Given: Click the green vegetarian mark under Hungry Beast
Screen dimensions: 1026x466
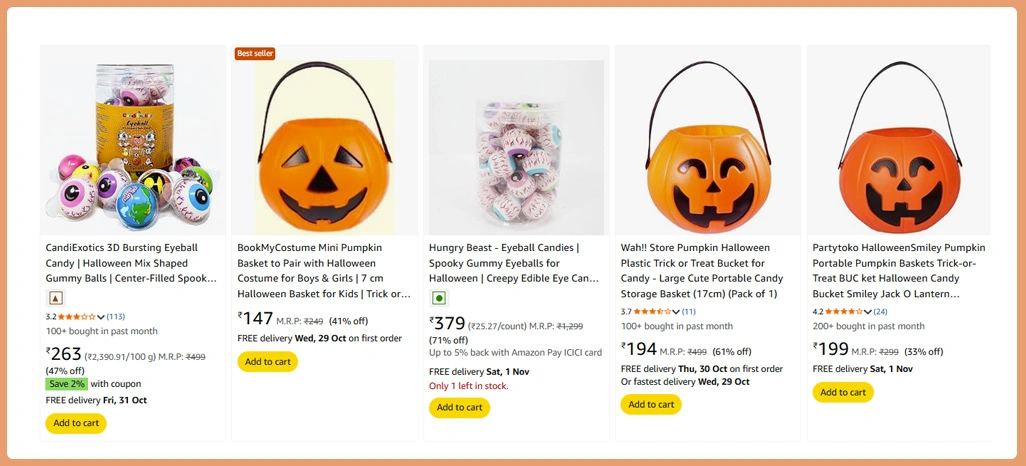Looking at the screenshot, I should [x=438, y=297].
